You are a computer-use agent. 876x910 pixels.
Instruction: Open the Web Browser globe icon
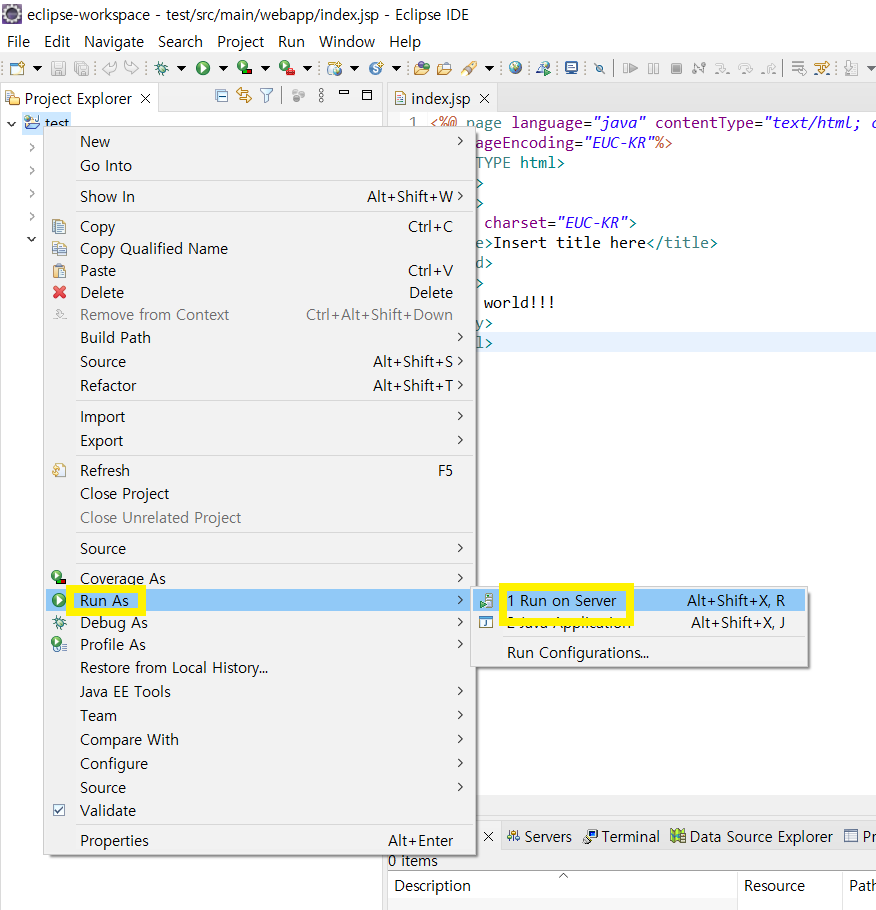click(515, 68)
